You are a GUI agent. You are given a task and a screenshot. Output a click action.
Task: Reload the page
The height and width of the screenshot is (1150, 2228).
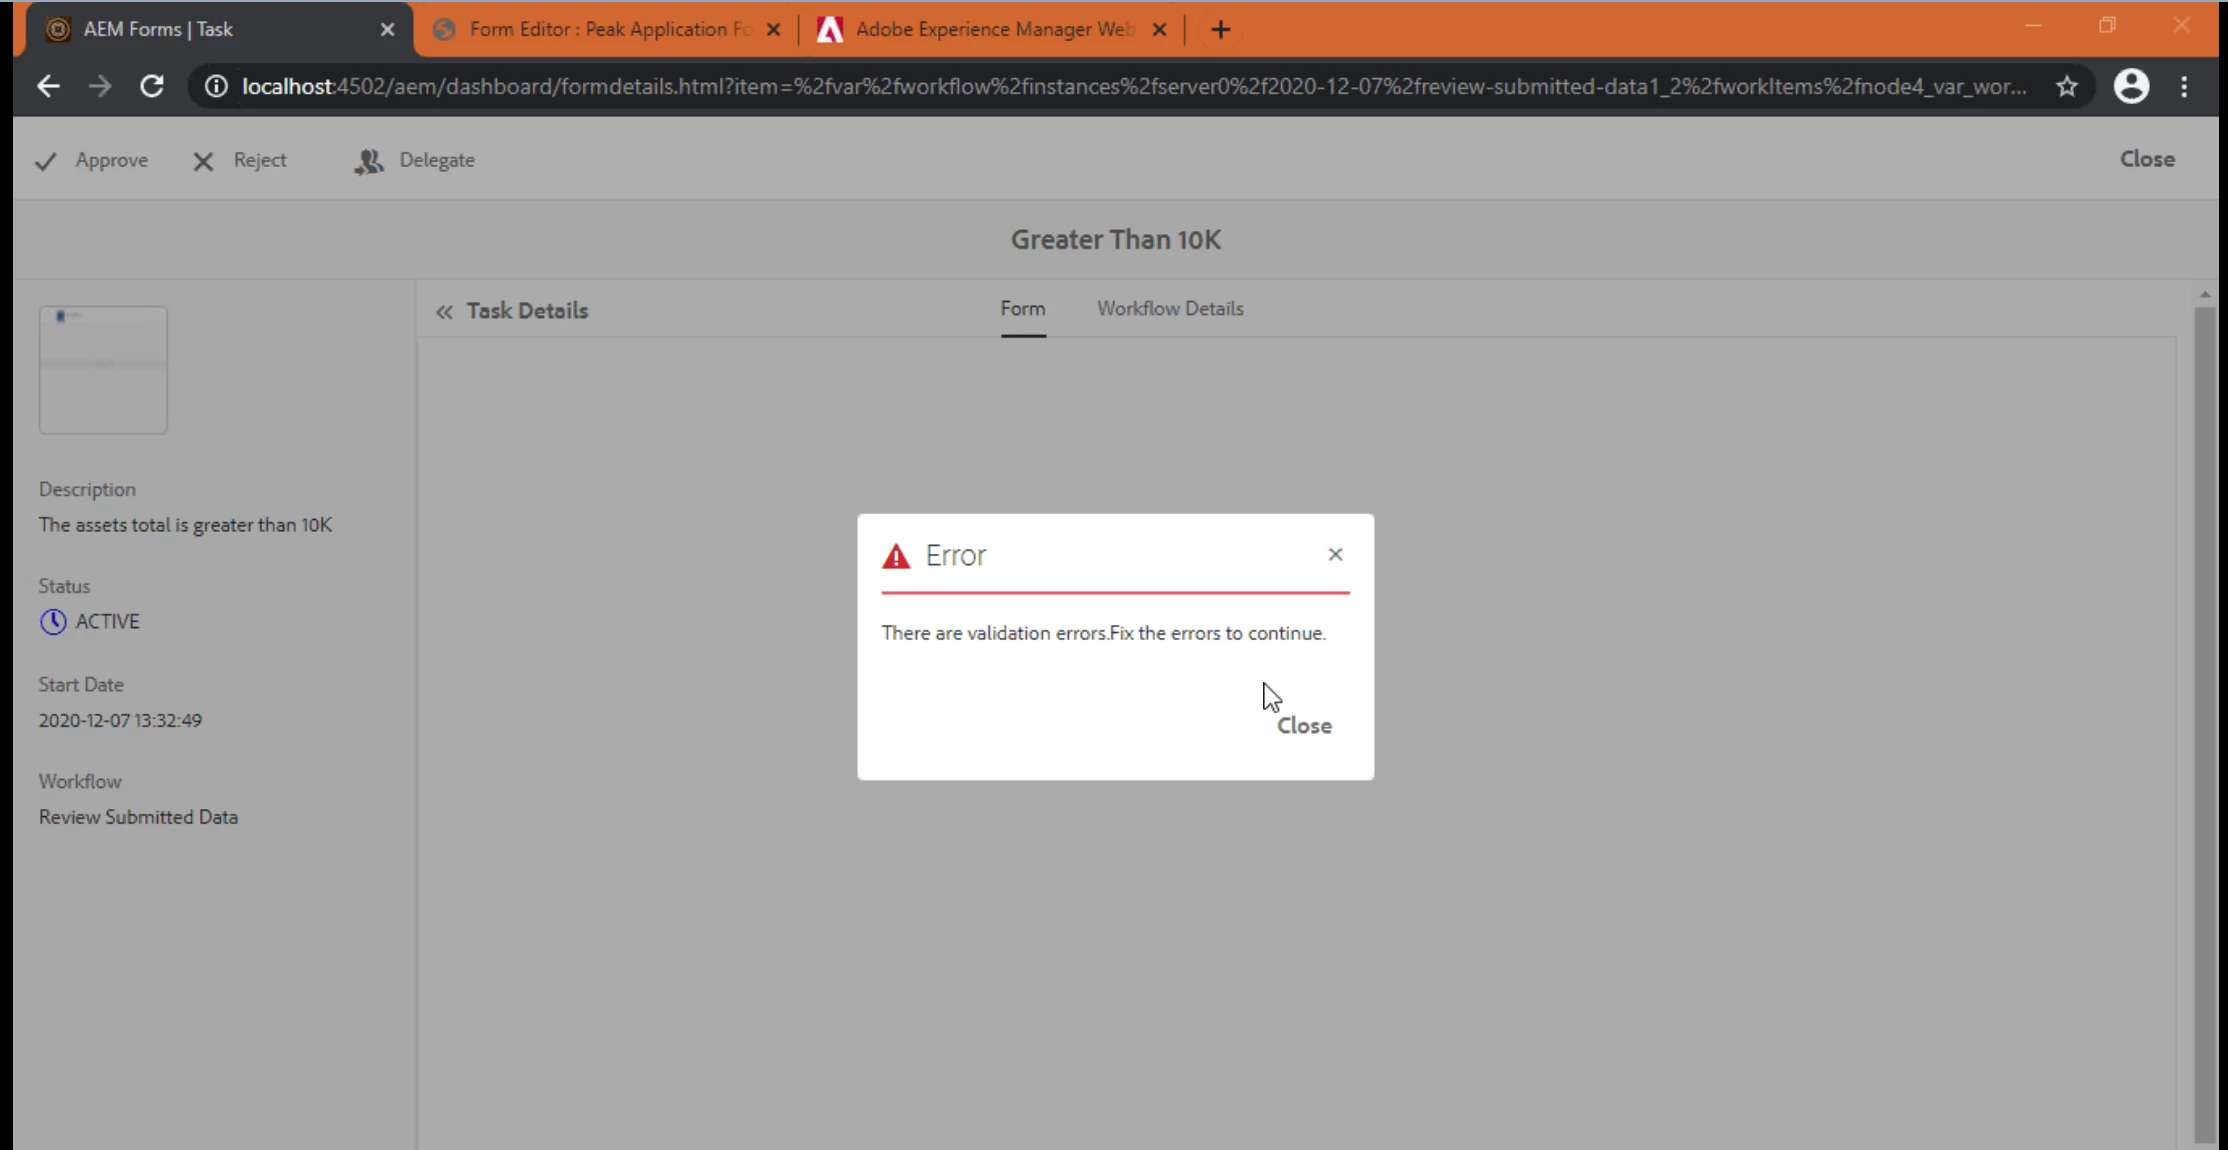[x=152, y=87]
